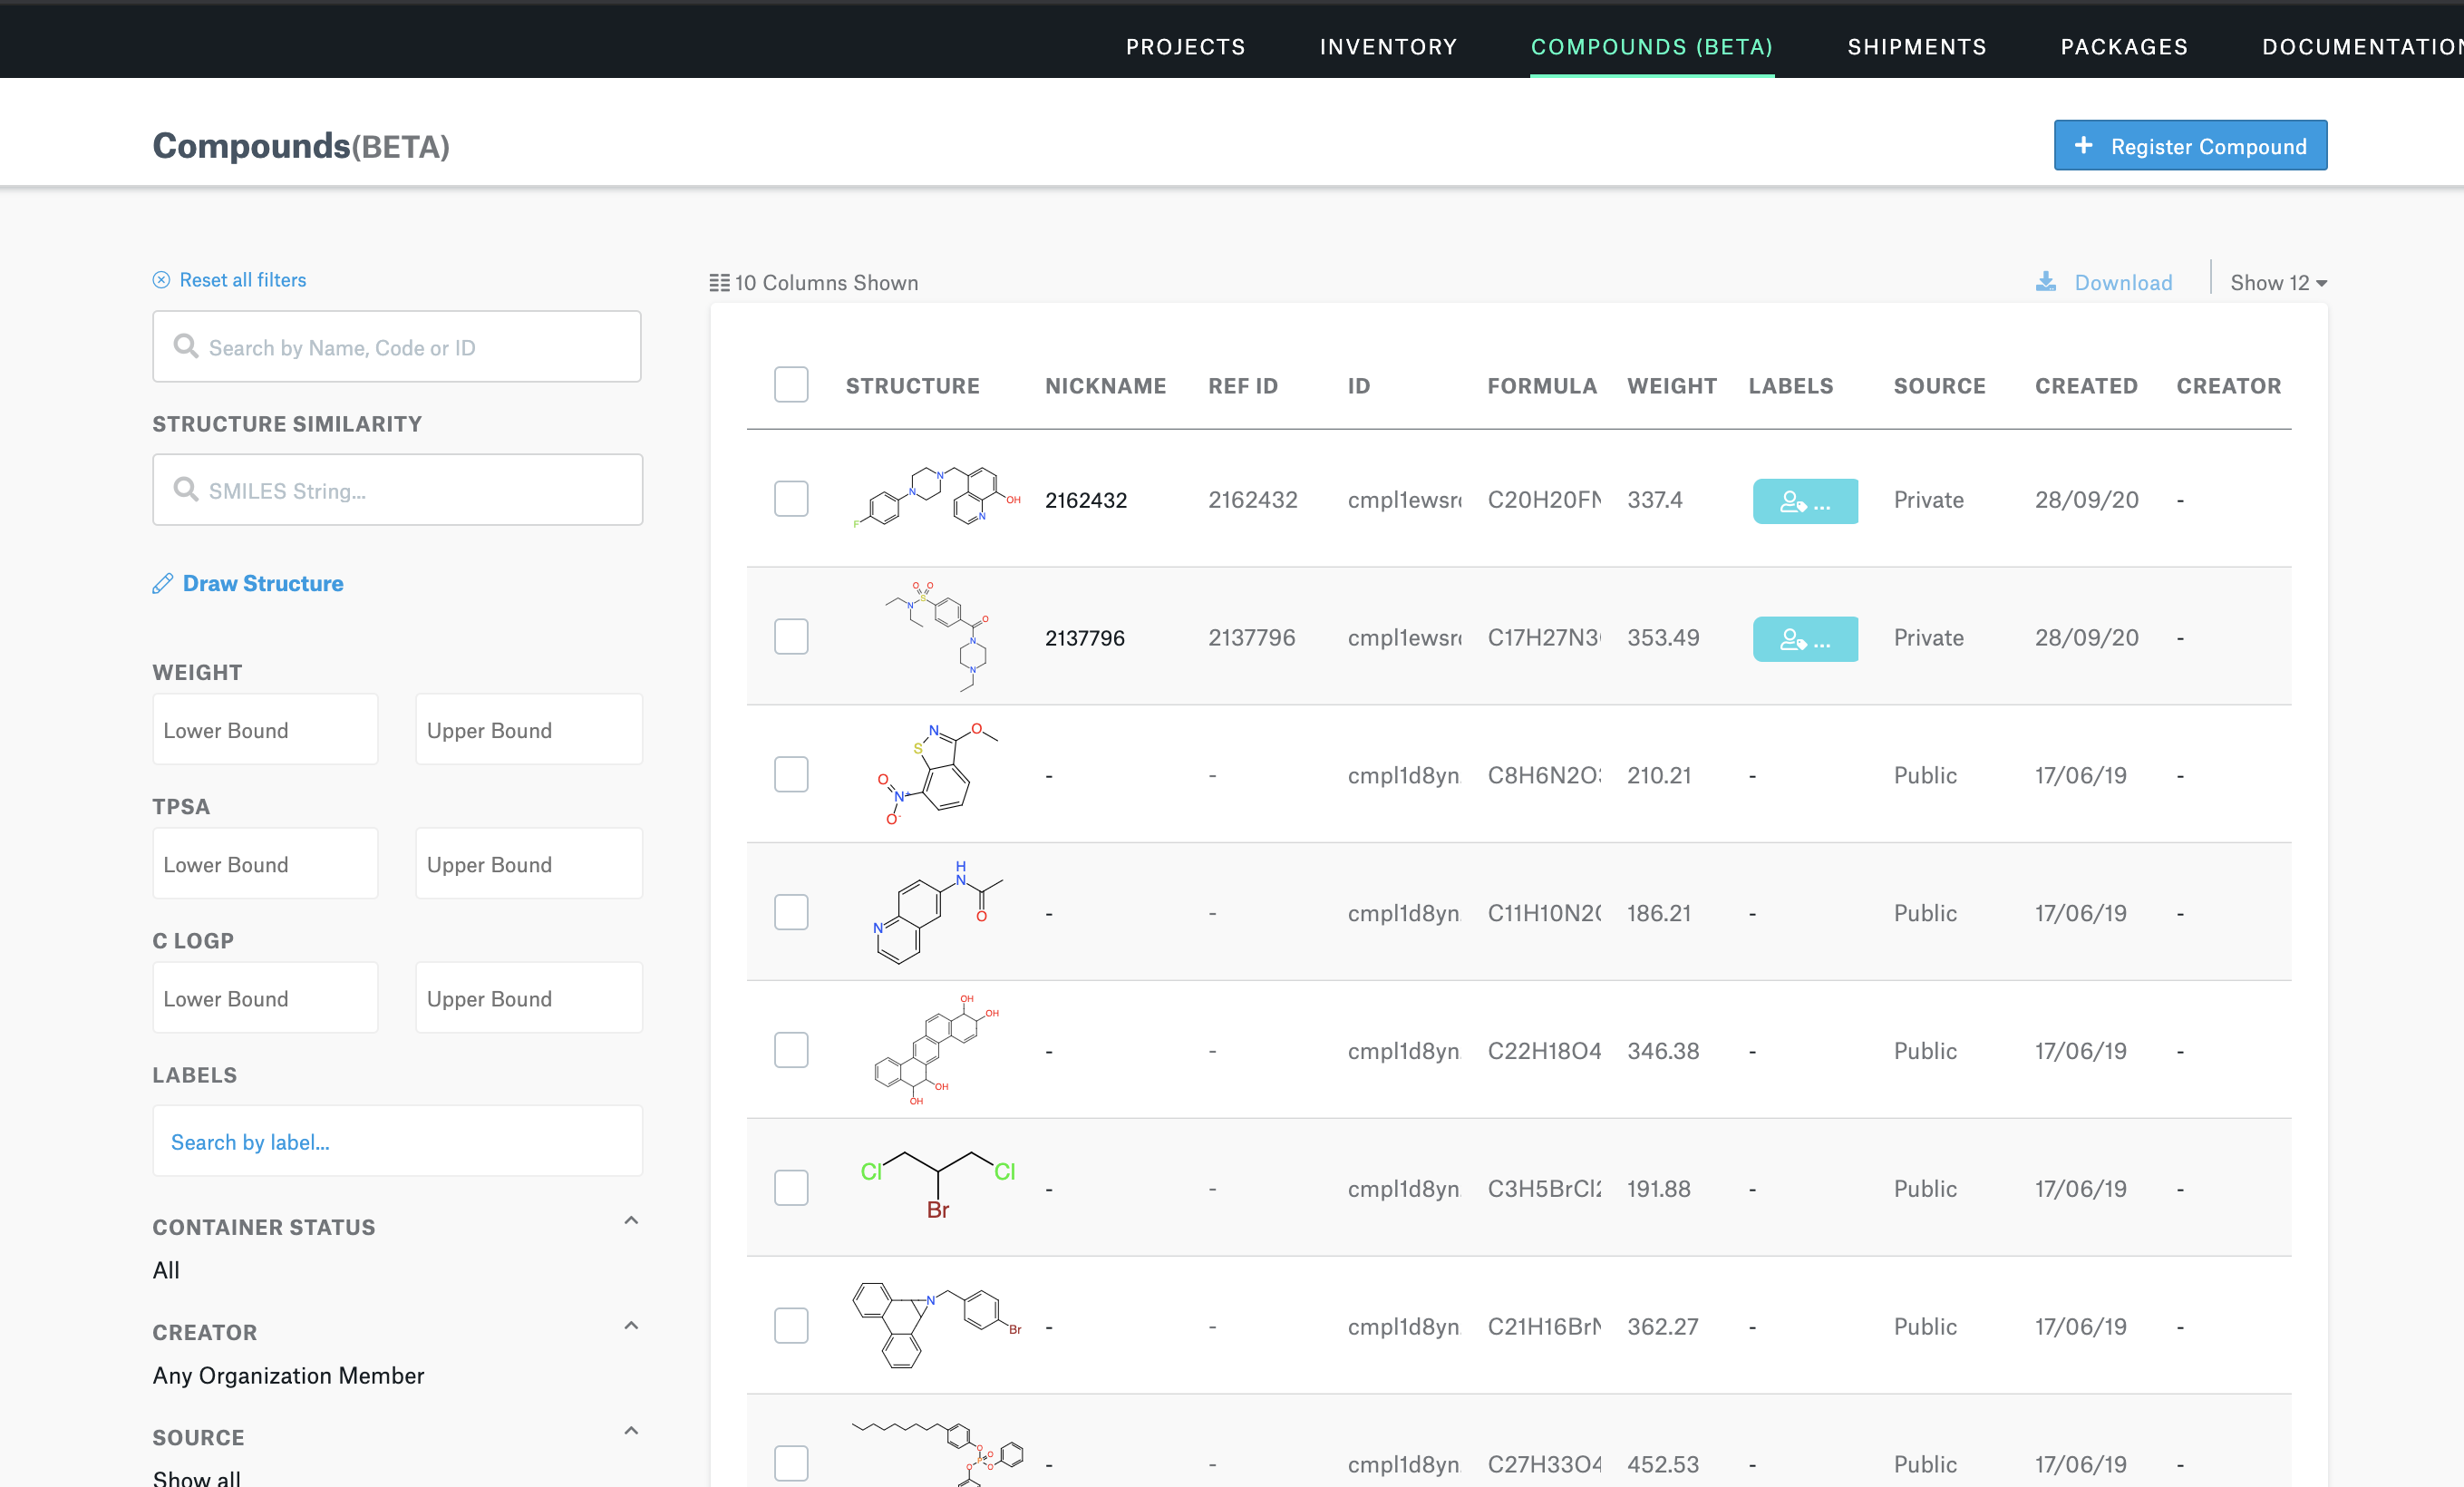
Task: Click the label tag on compound 2162432
Action: (x=1805, y=501)
